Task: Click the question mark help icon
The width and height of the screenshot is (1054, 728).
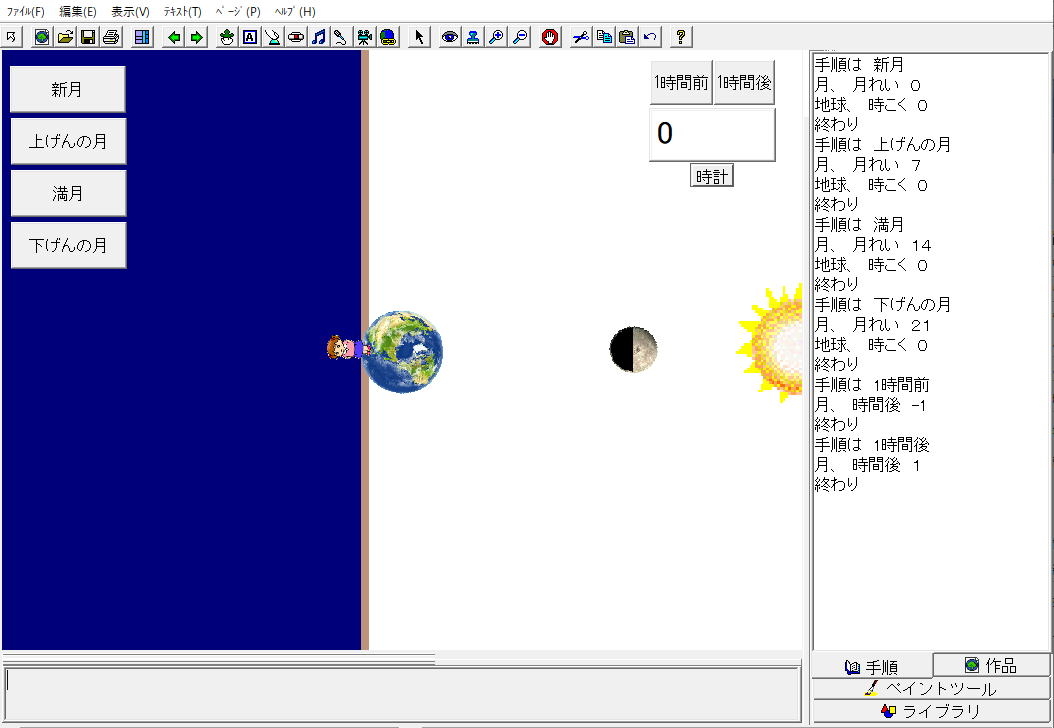Action: [x=680, y=37]
